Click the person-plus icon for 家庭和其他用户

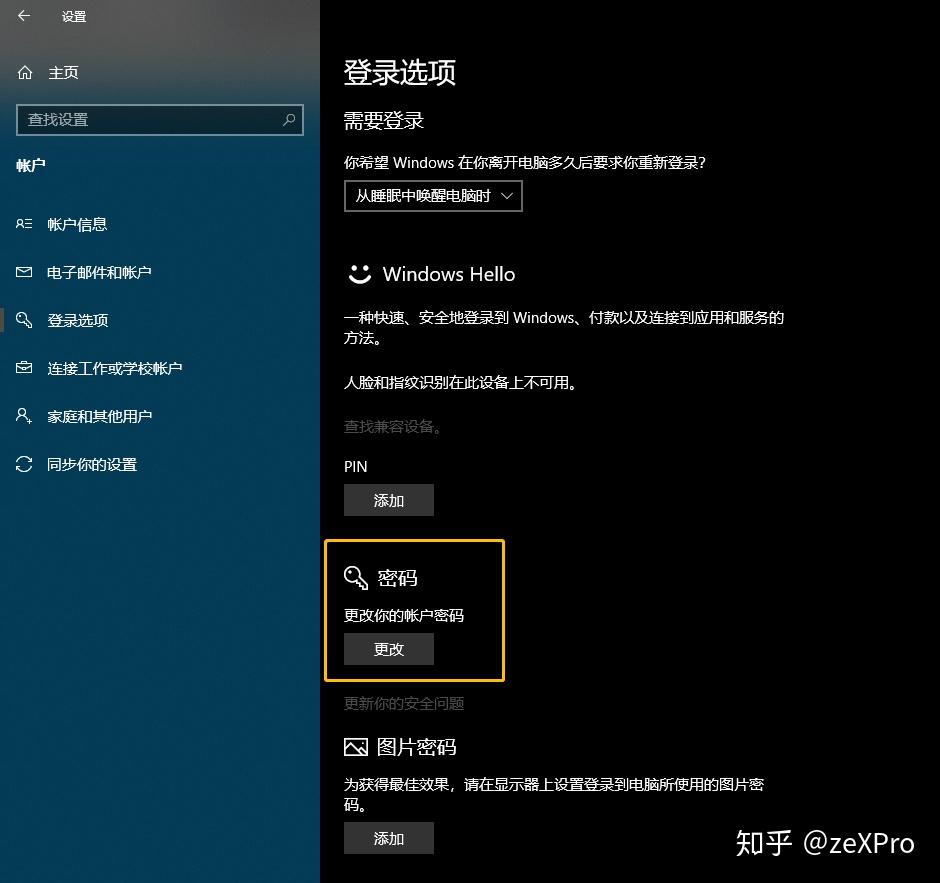point(24,416)
